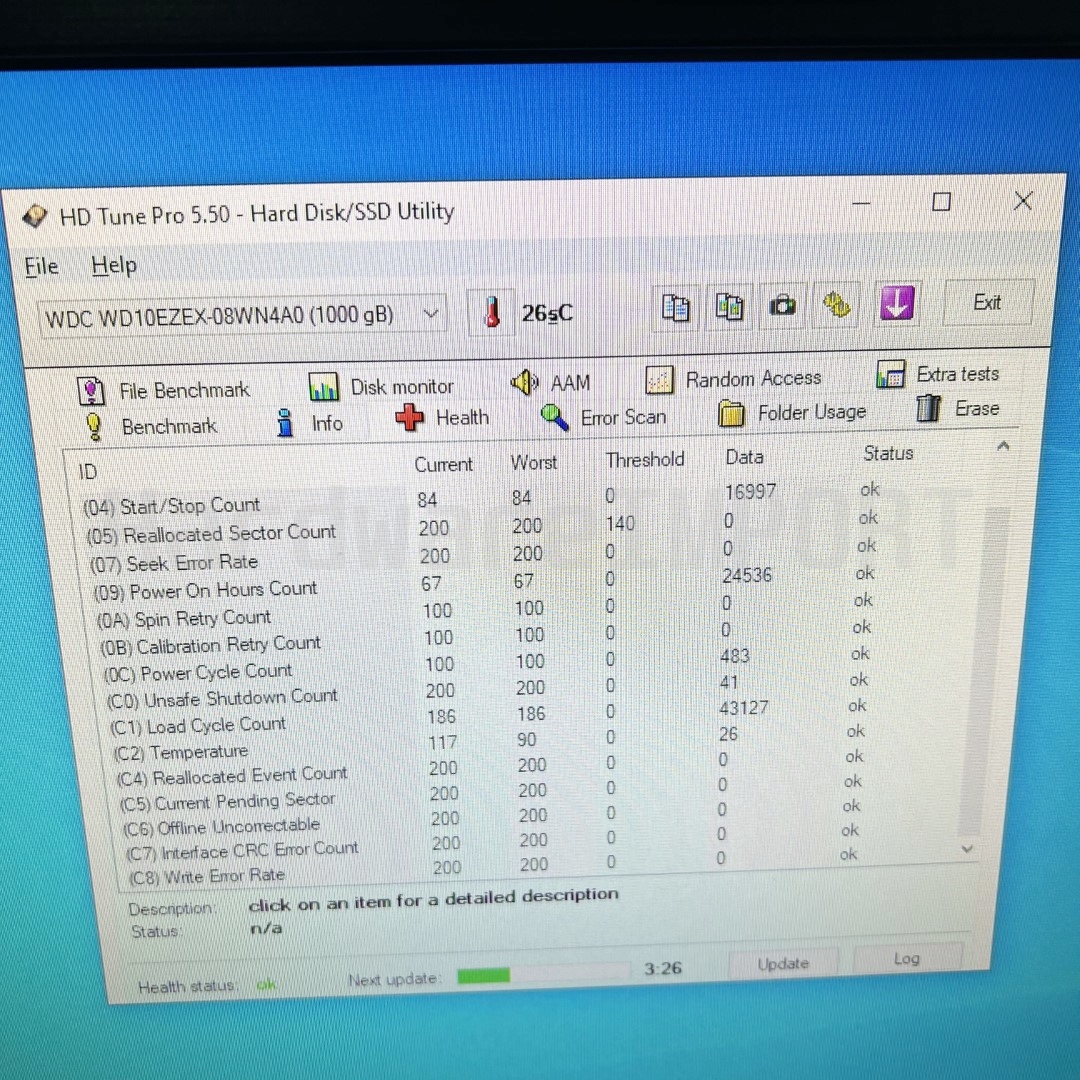Click the copy text to clipboard icon
Image resolution: width=1080 pixels, height=1080 pixels.
(x=676, y=307)
